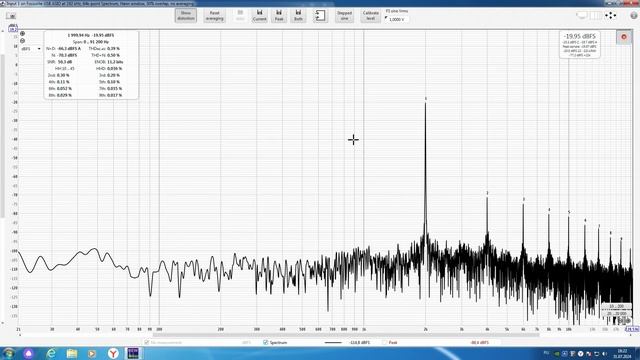
Task: Save Current trace icon
Action: point(260,16)
